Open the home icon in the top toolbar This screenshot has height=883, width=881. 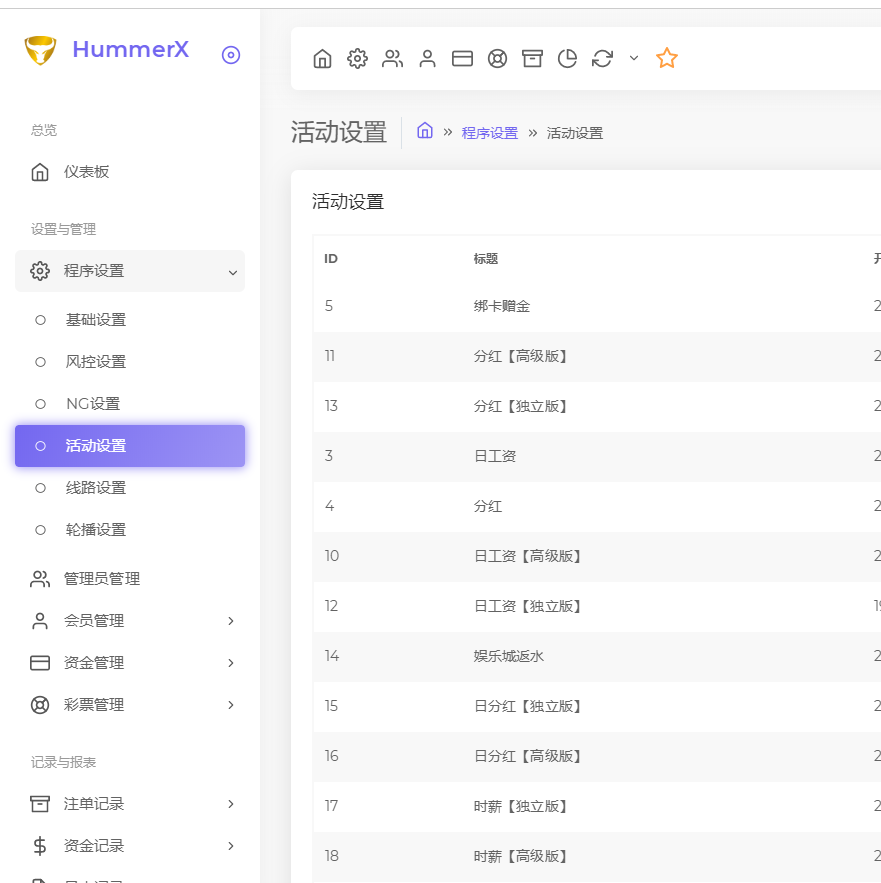point(322,58)
